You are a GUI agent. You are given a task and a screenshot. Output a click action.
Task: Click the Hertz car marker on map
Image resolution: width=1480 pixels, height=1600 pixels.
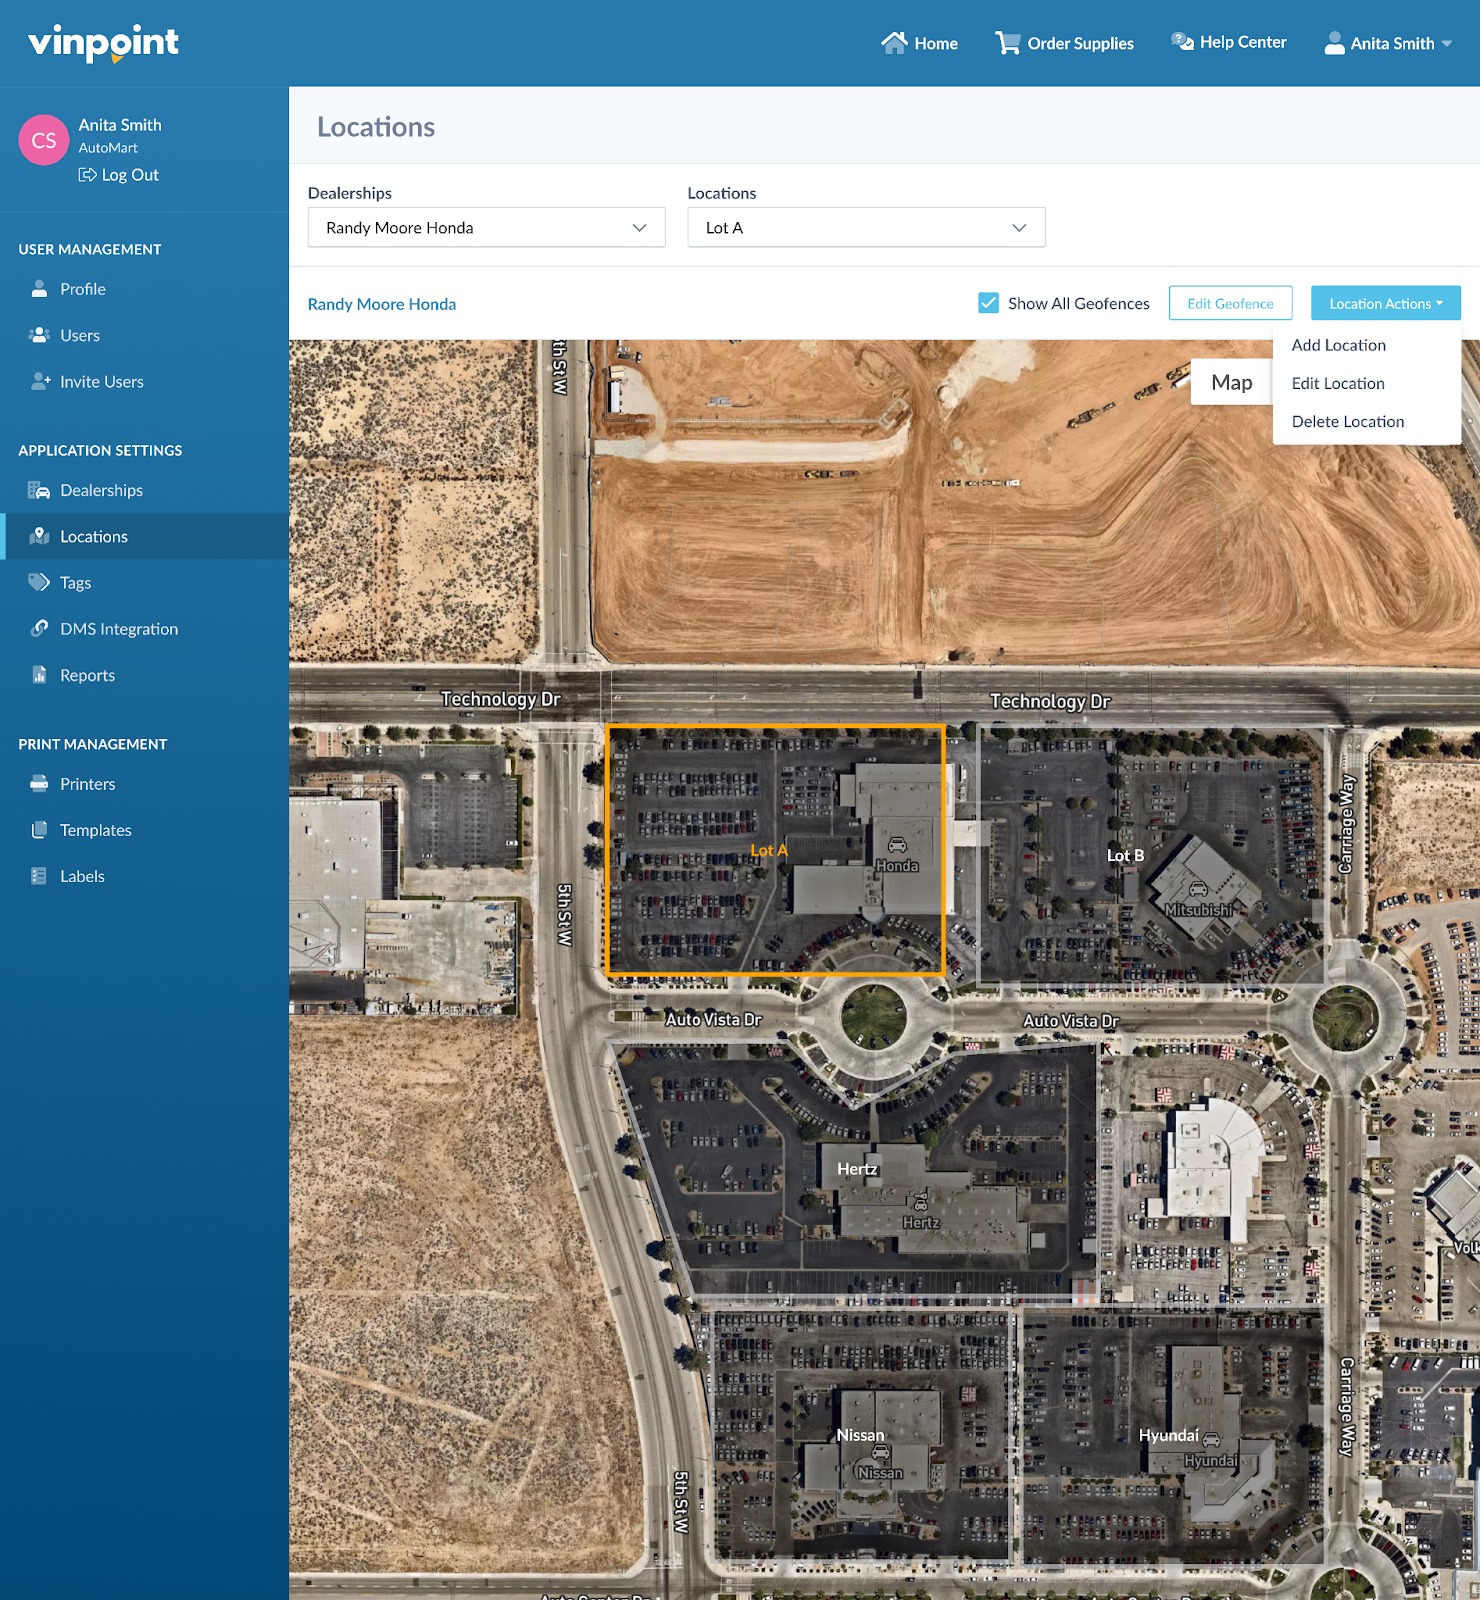(921, 1203)
